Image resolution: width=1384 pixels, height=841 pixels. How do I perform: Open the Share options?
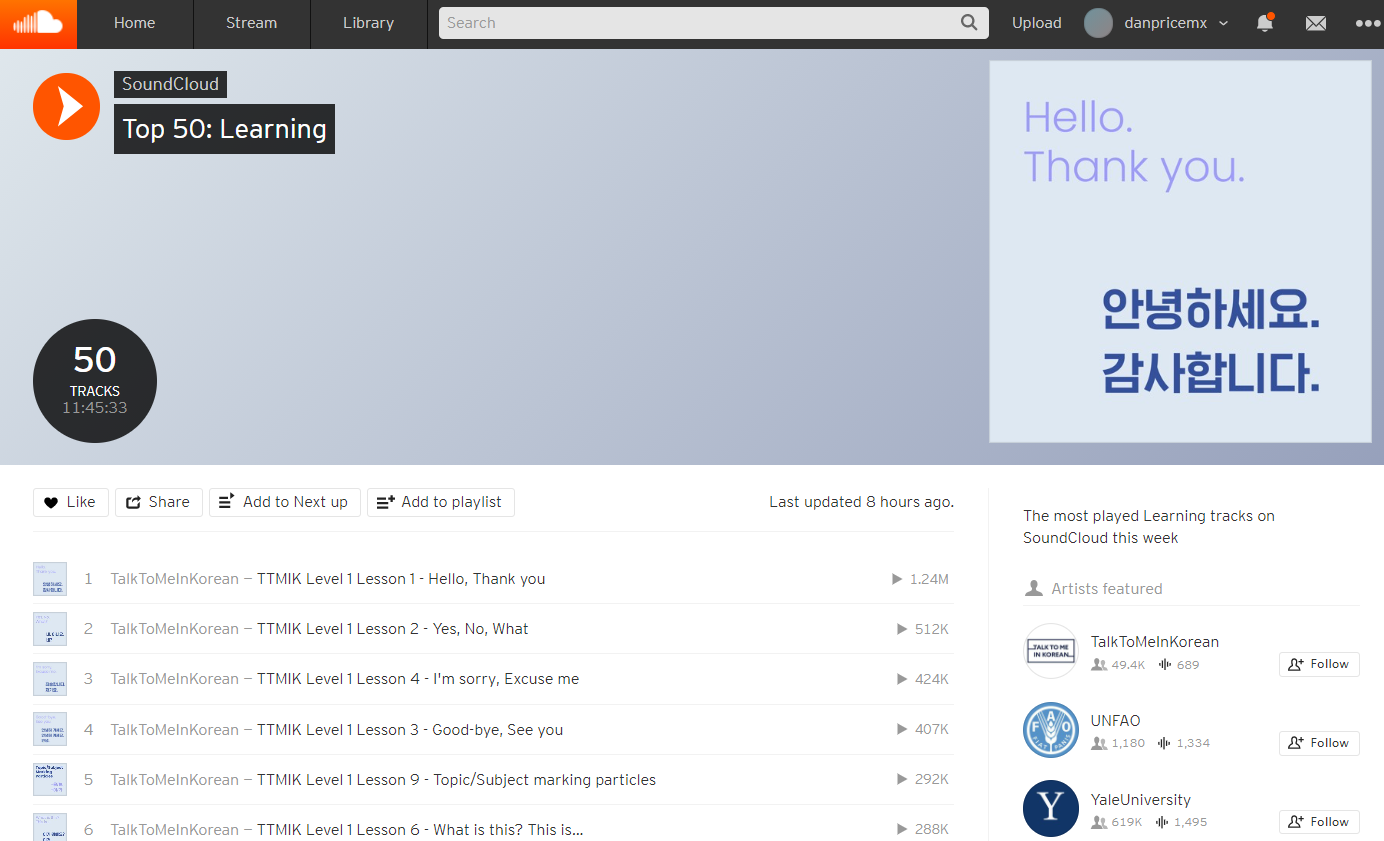tap(158, 502)
